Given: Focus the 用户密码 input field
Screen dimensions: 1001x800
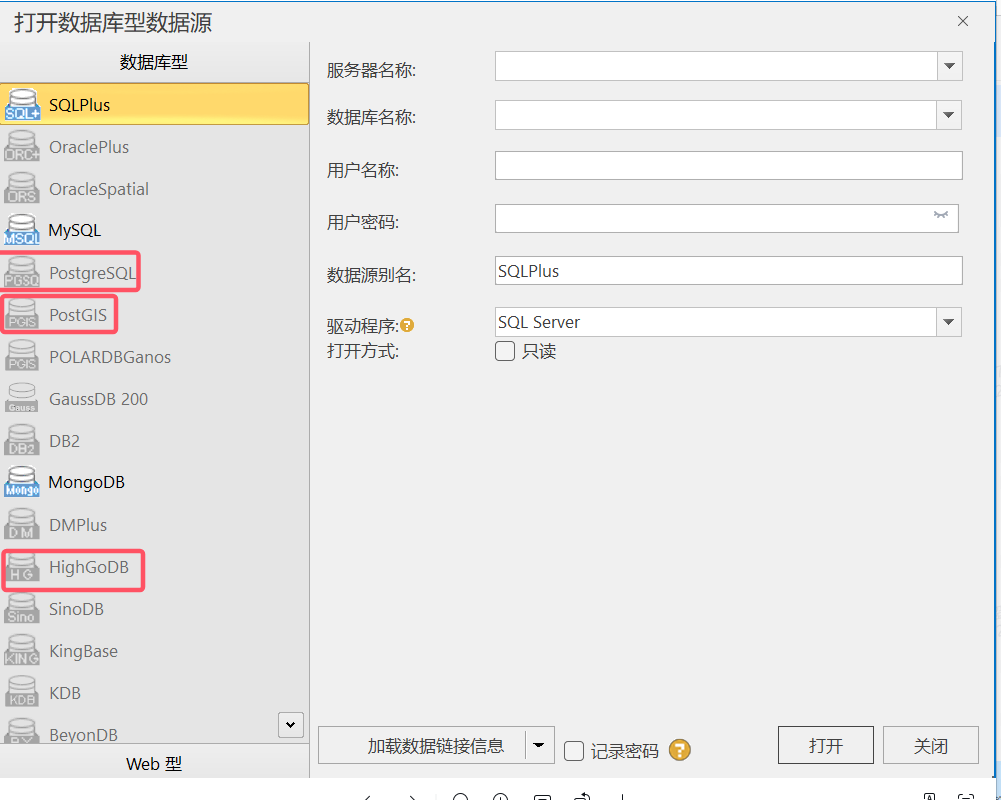Looking at the screenshot, I should [726, 218].
